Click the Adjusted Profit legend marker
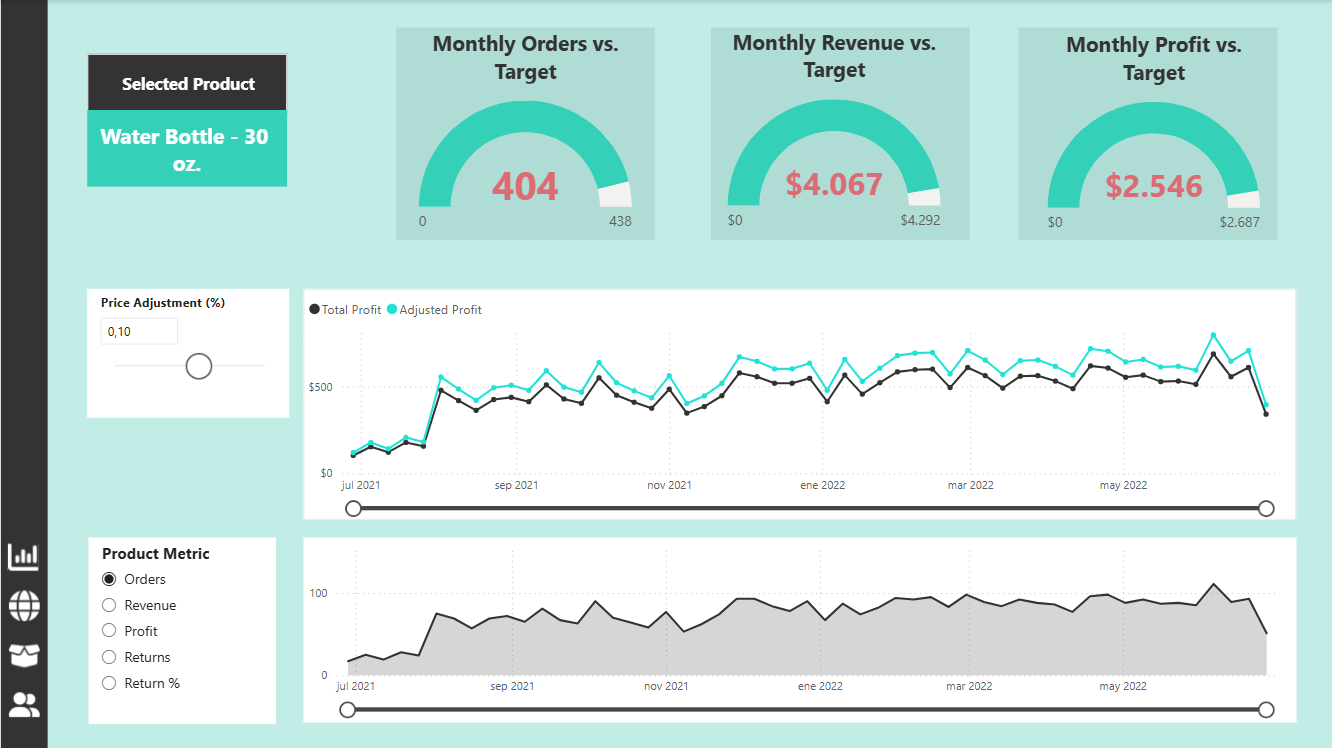Viewport: 1332px width, 748px height. click(392, 310)
